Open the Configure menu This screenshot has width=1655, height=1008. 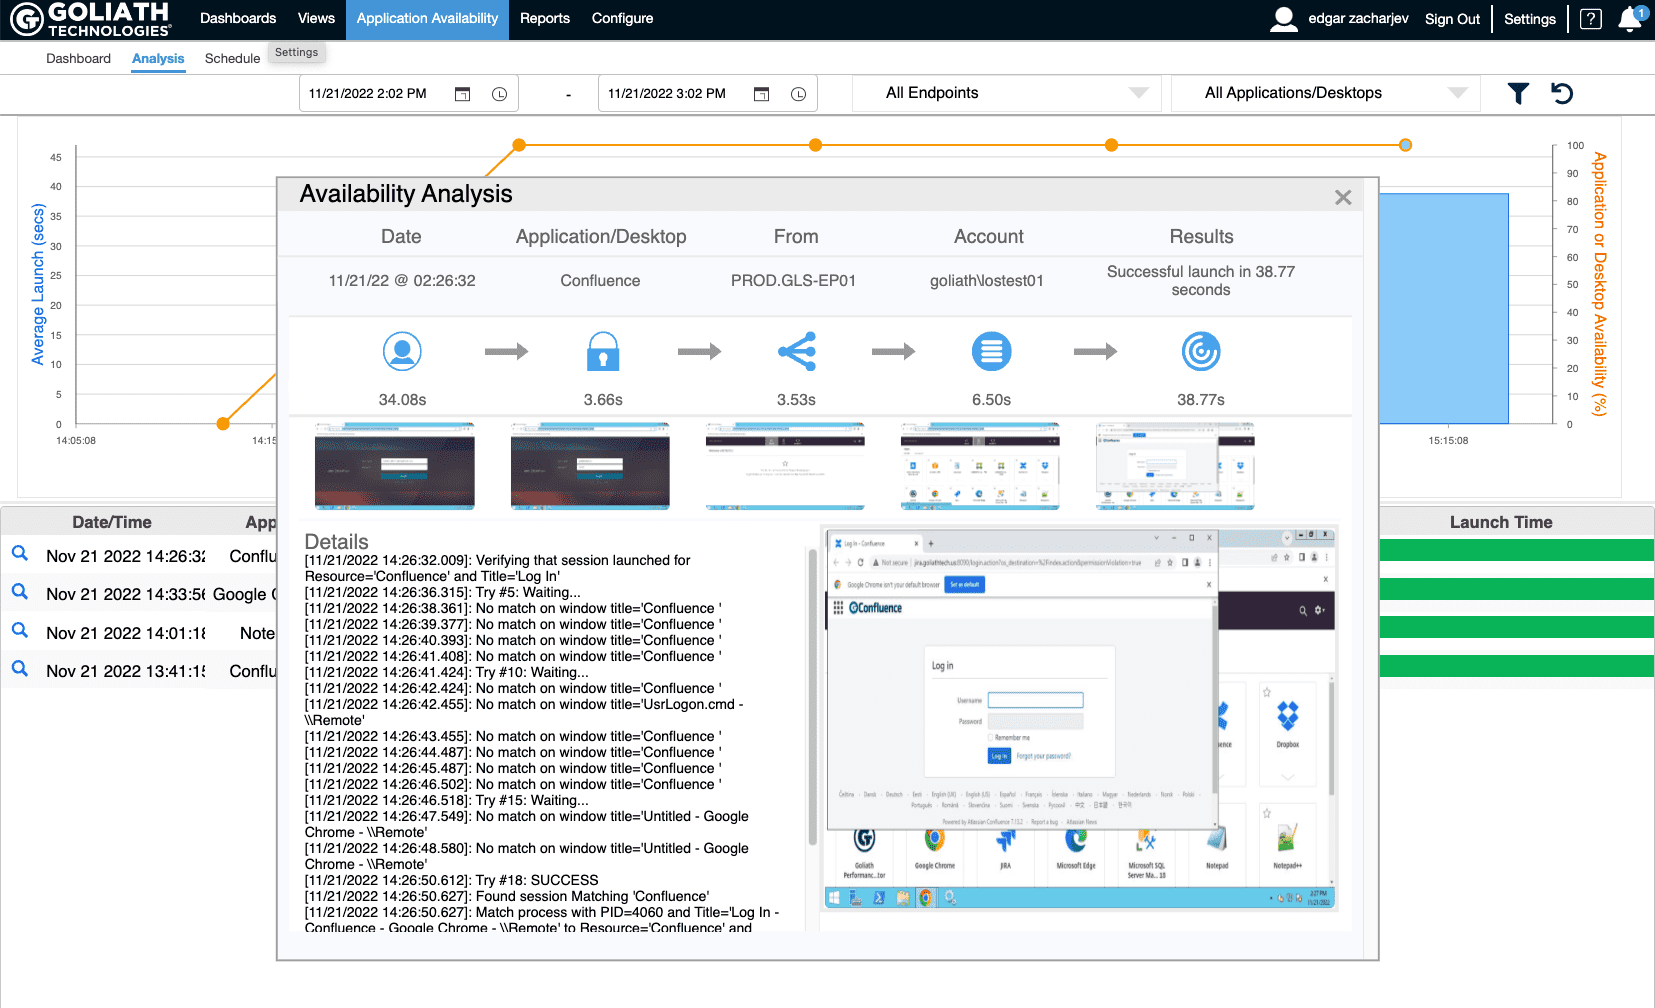point(622,19)
